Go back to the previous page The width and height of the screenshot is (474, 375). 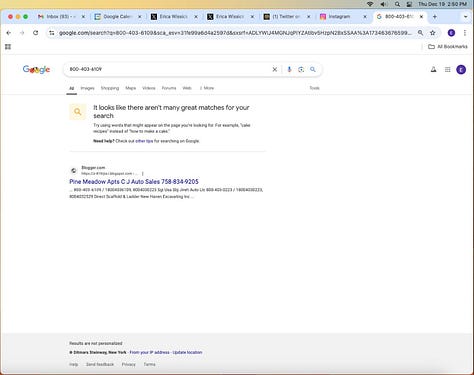(x=9, y=33)
